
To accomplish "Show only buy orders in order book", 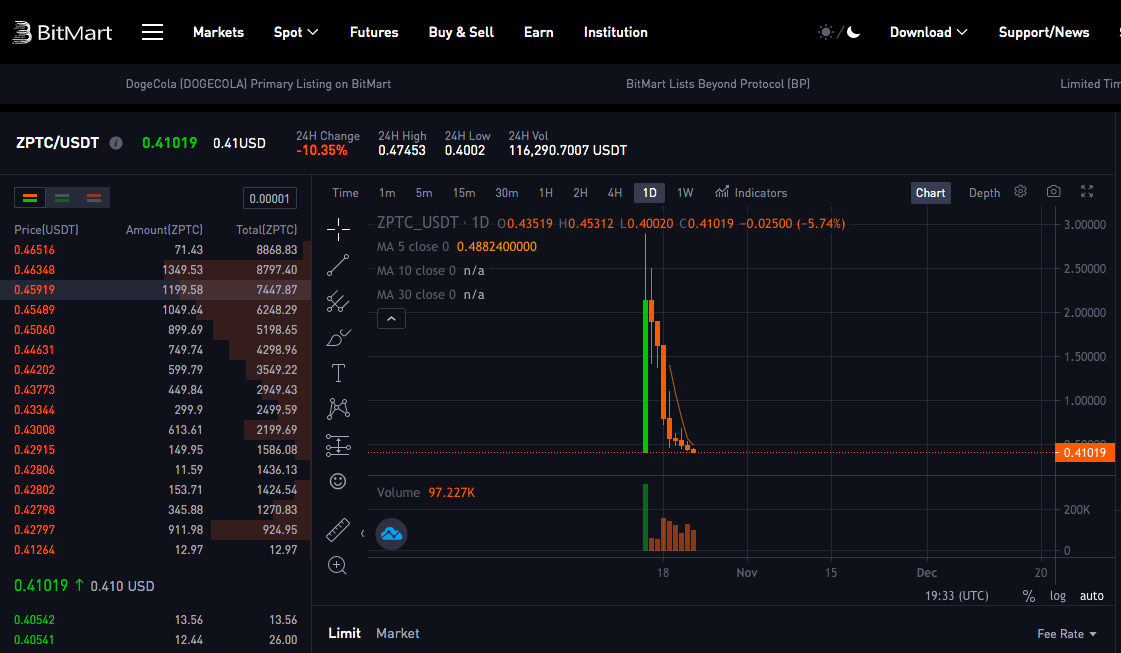I will [x=62, y=198].
